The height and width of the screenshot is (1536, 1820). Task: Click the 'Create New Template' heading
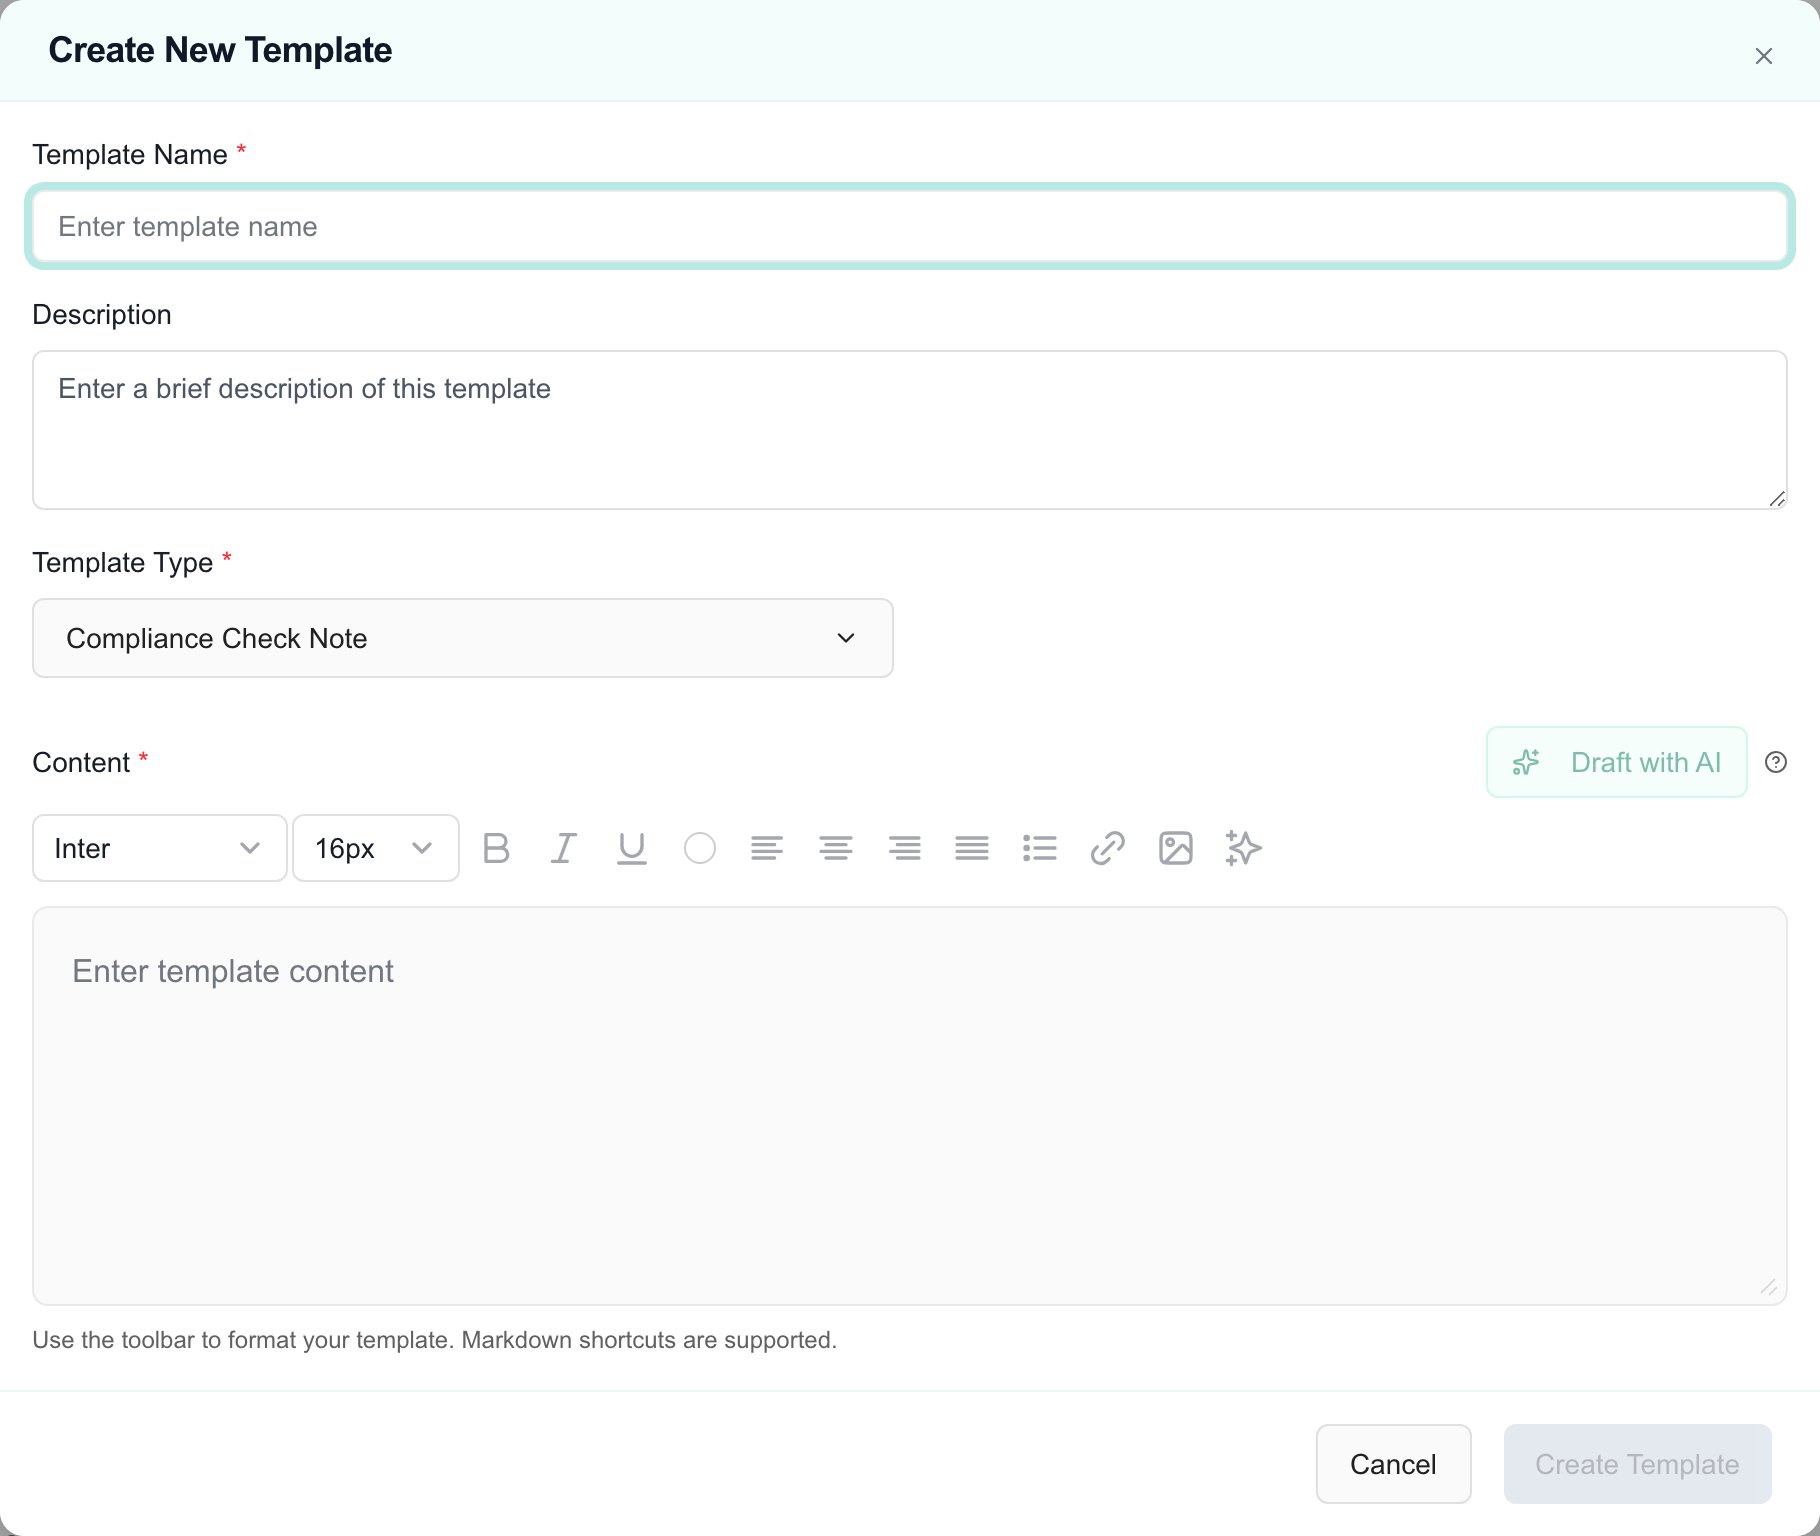coord(220,50)
